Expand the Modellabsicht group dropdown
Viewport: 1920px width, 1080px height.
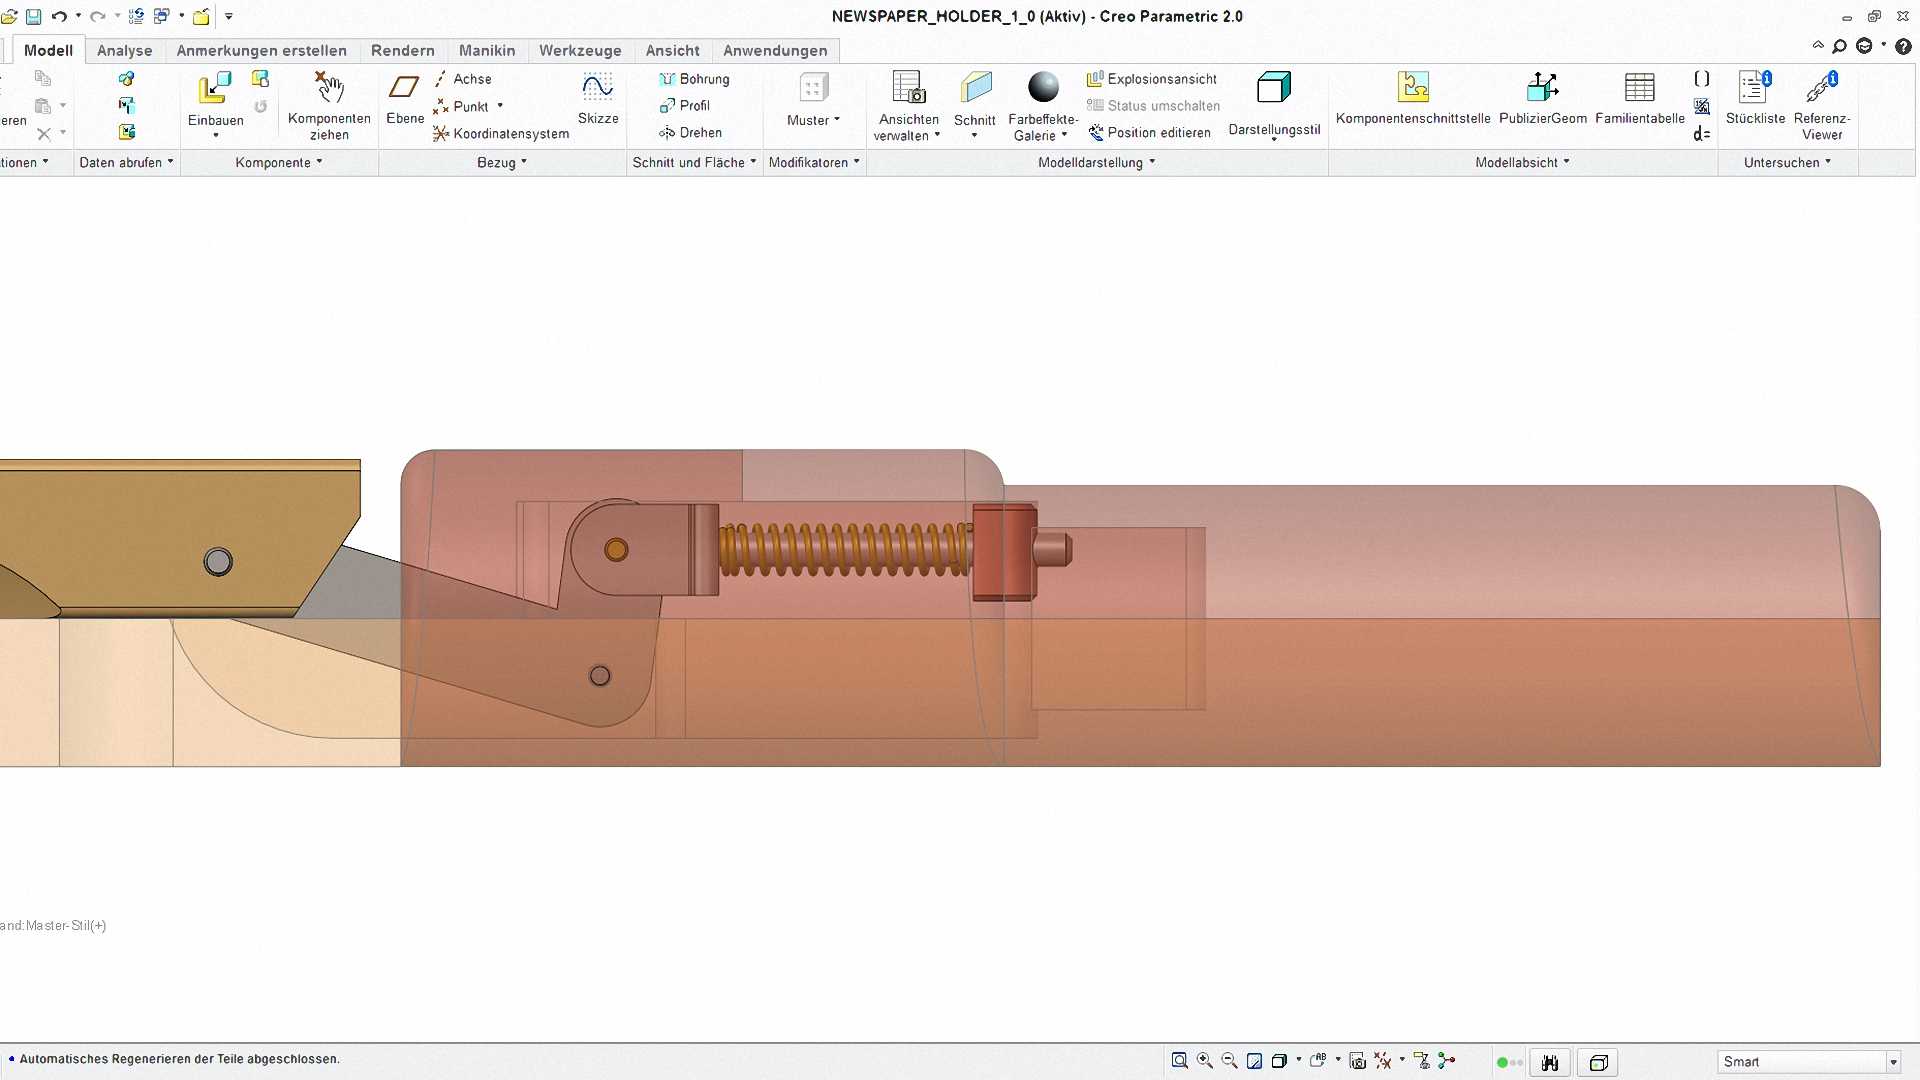click(x=1523, y=163)
